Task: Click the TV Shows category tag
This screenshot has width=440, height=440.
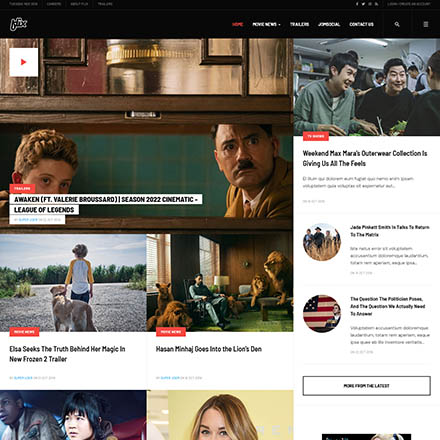Action: (316, 136)
